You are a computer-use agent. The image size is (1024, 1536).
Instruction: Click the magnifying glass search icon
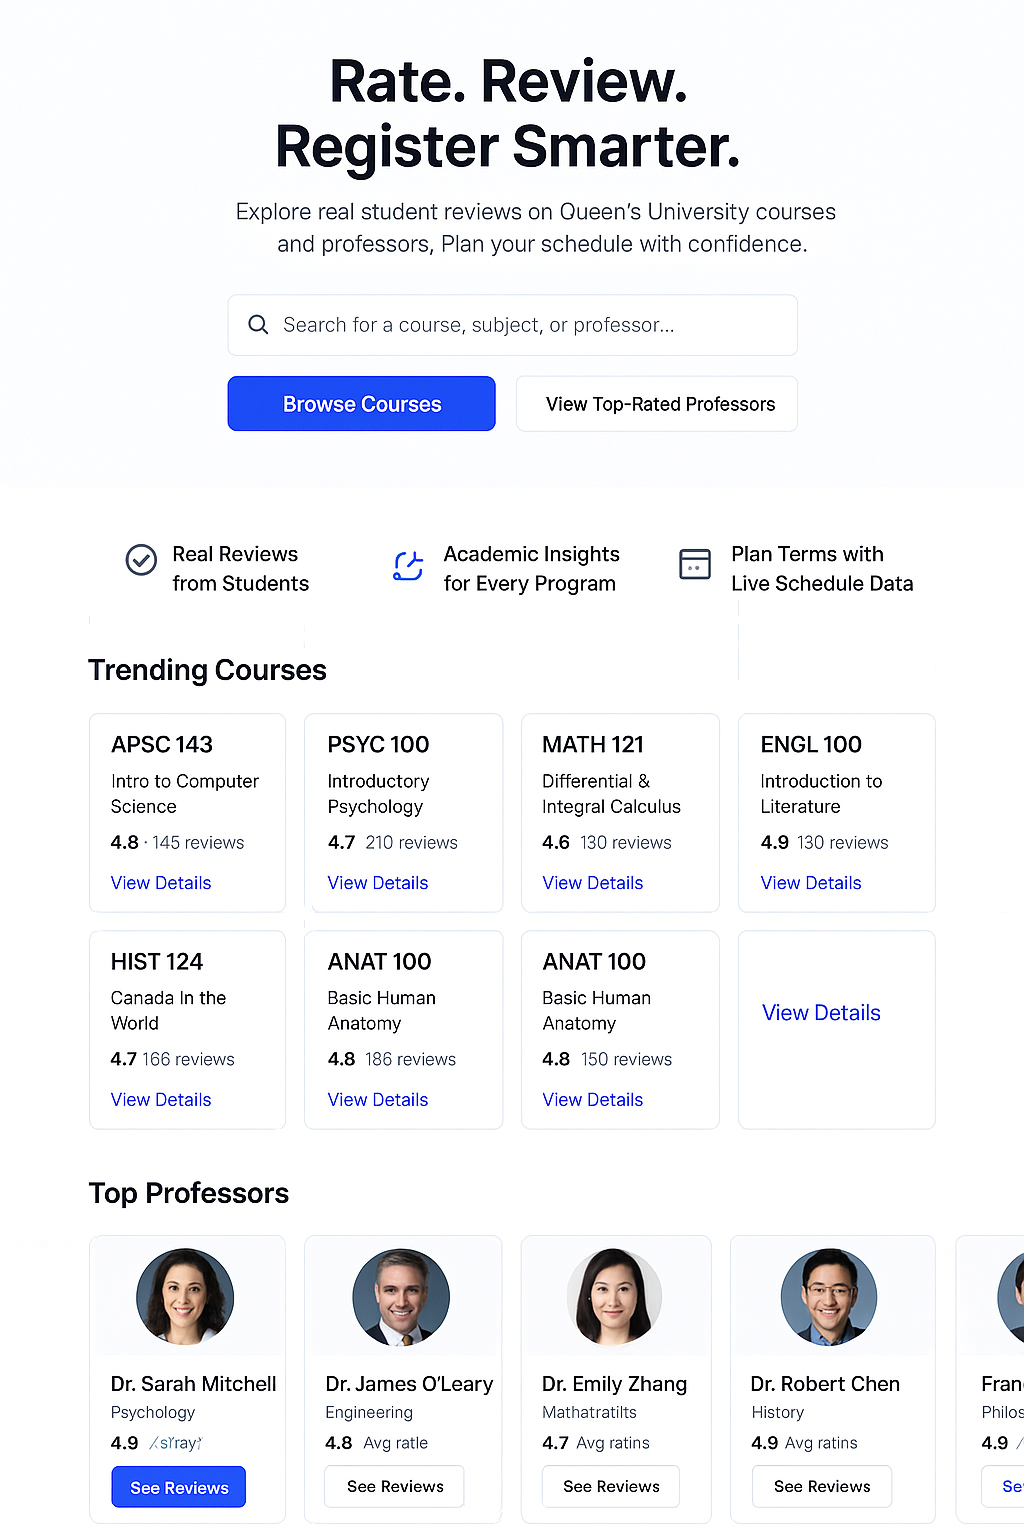tap(258, 325)
